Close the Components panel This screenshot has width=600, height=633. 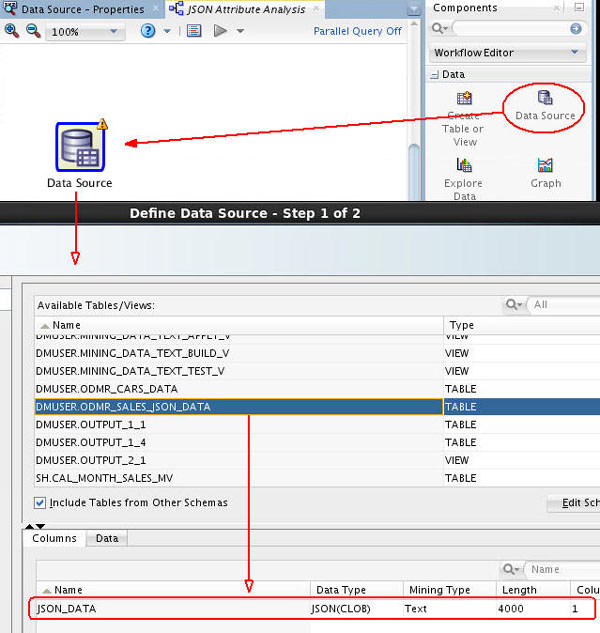pyautogui.click(x=557, y=8)
